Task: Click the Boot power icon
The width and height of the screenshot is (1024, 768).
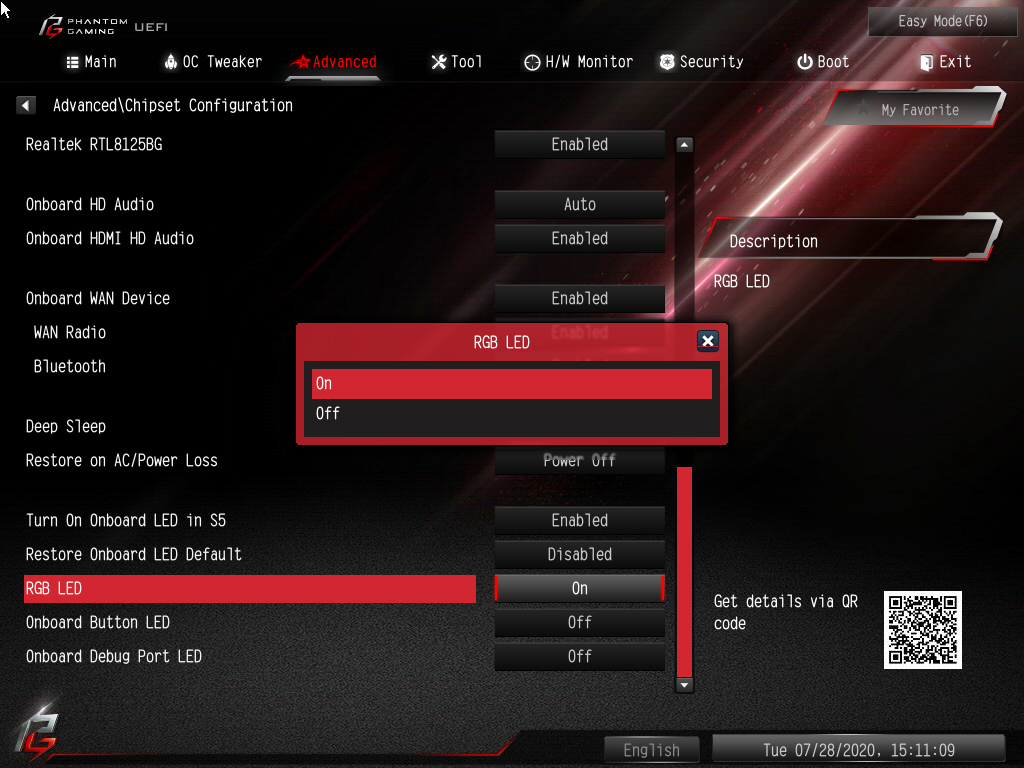Action: [x=805, y=62]
